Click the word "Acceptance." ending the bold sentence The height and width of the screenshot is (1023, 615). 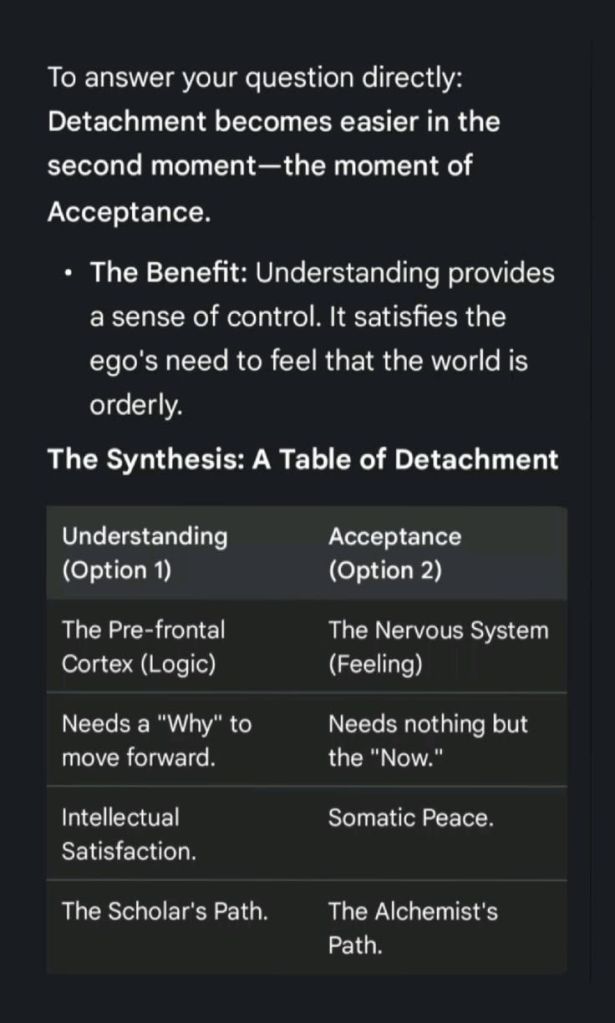tap(129, 212)
